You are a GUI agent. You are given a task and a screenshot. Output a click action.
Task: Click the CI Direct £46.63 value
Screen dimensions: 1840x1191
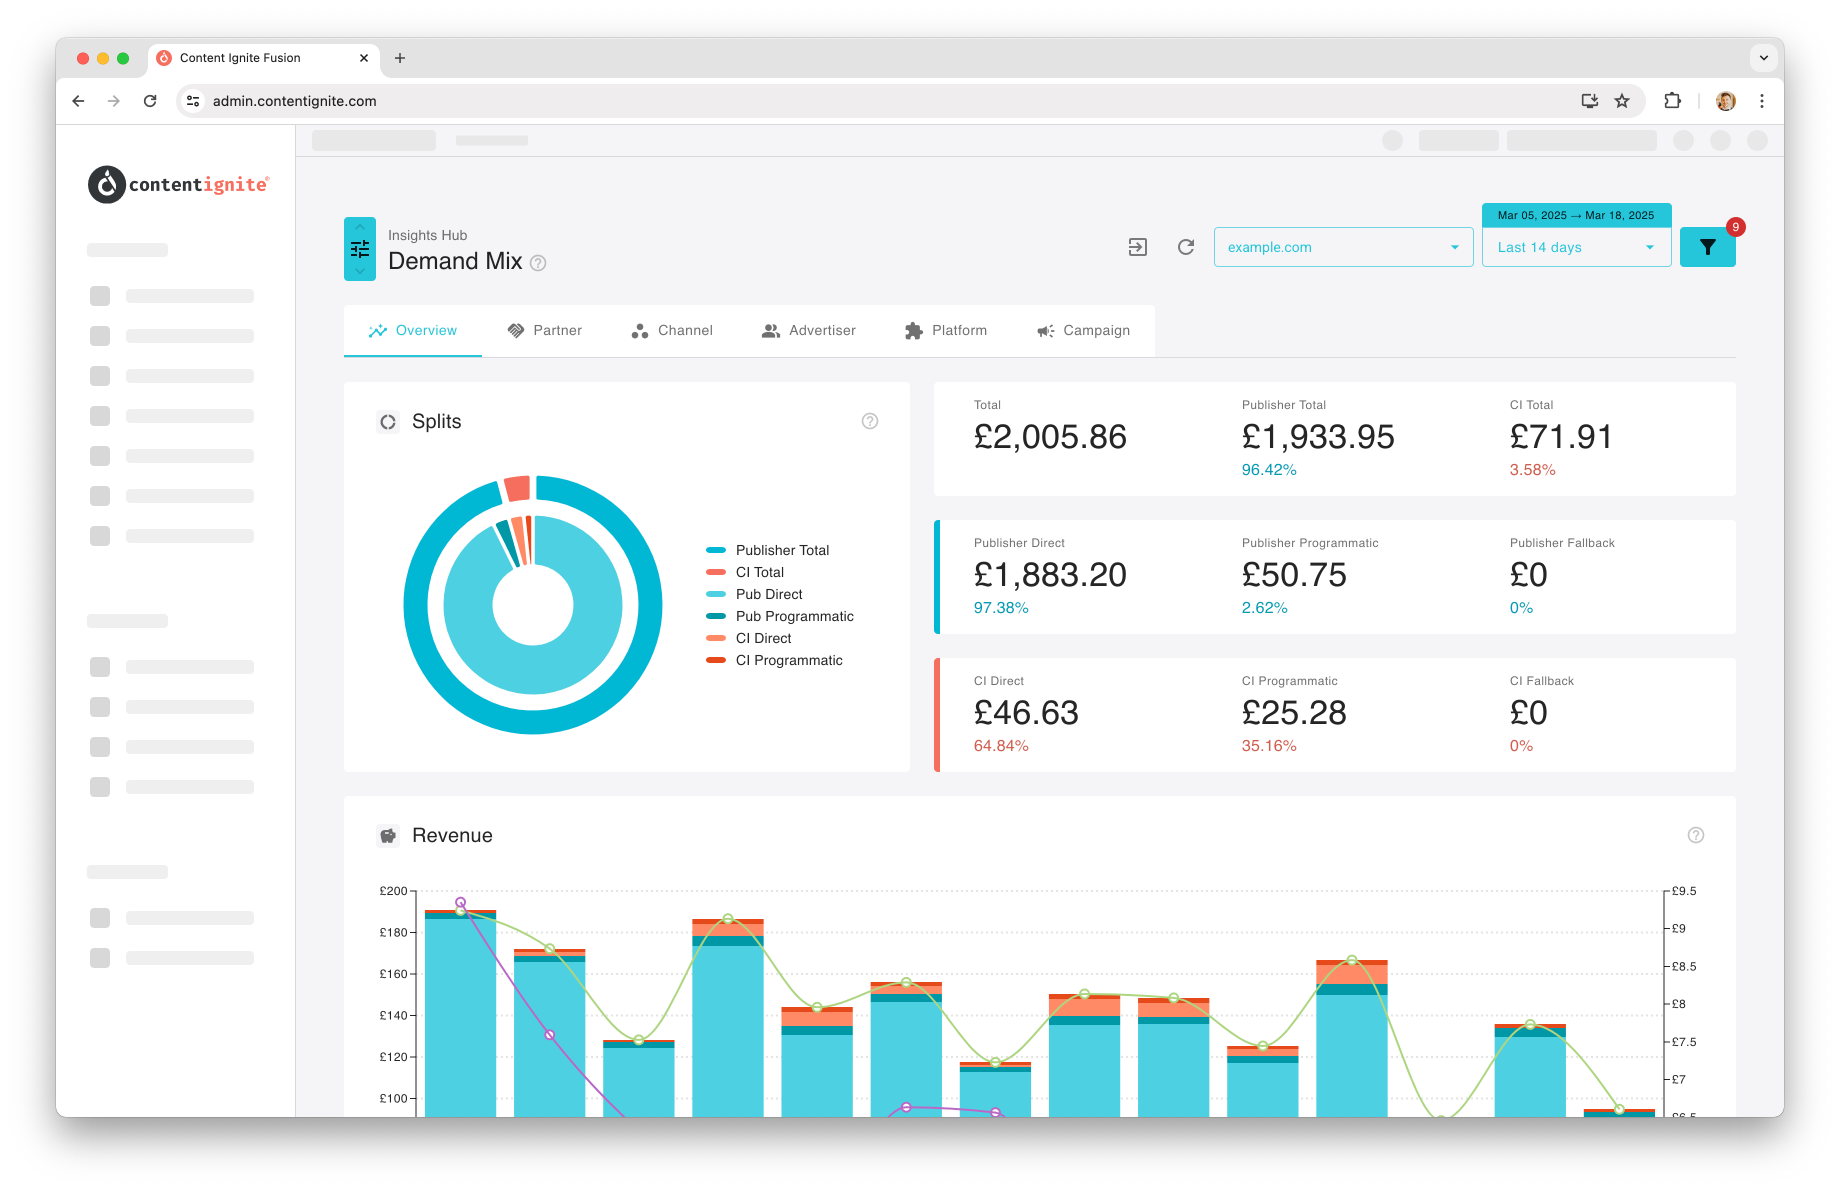tap(1026, 713)
